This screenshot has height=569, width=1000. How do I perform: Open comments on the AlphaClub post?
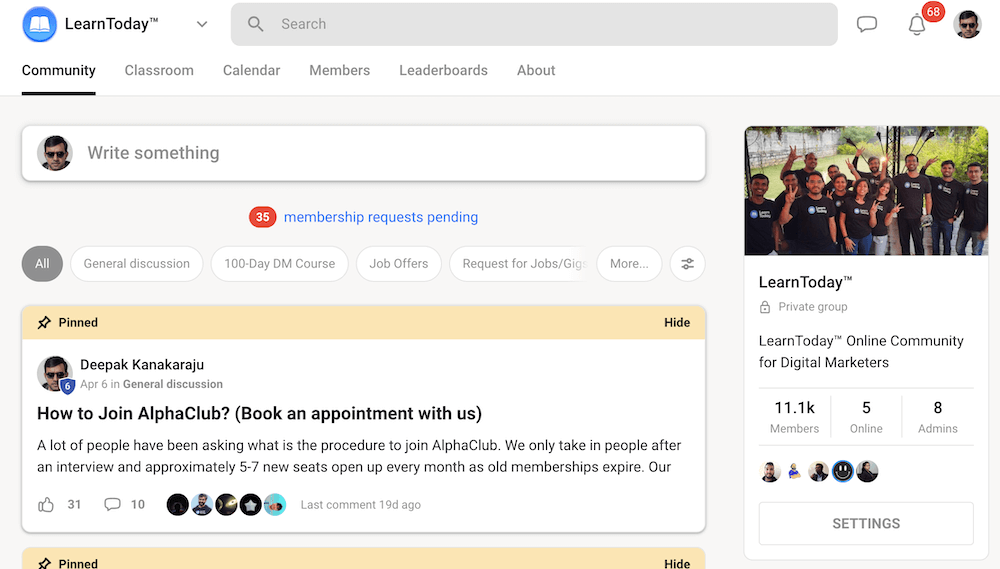[113, 505]
